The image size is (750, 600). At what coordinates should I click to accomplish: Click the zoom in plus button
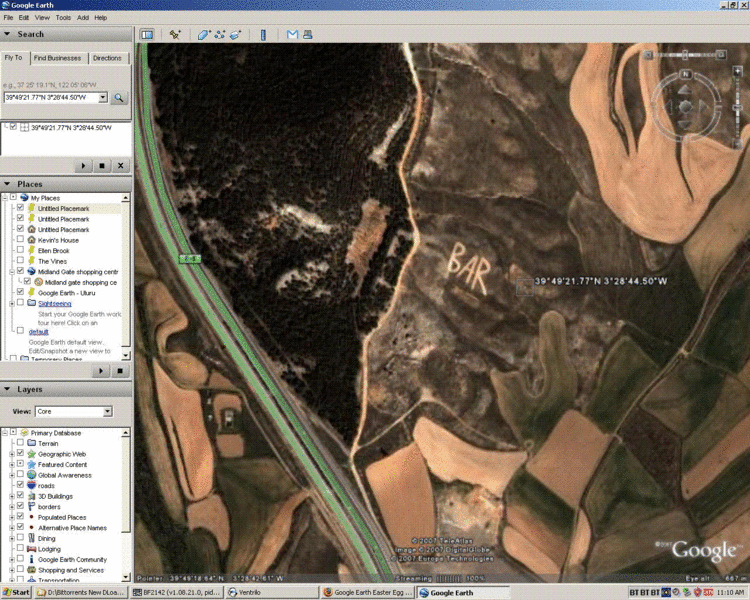[737, 71]
